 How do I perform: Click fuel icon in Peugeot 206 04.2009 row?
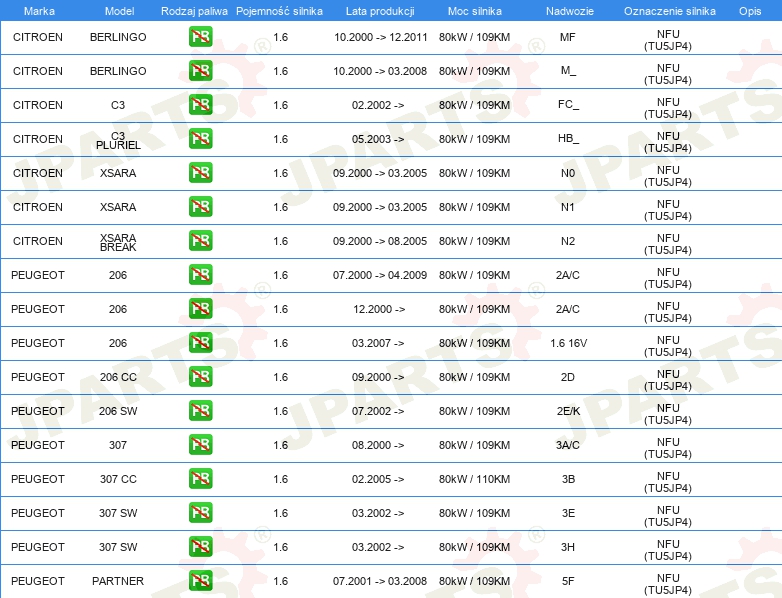click(200, 275)
